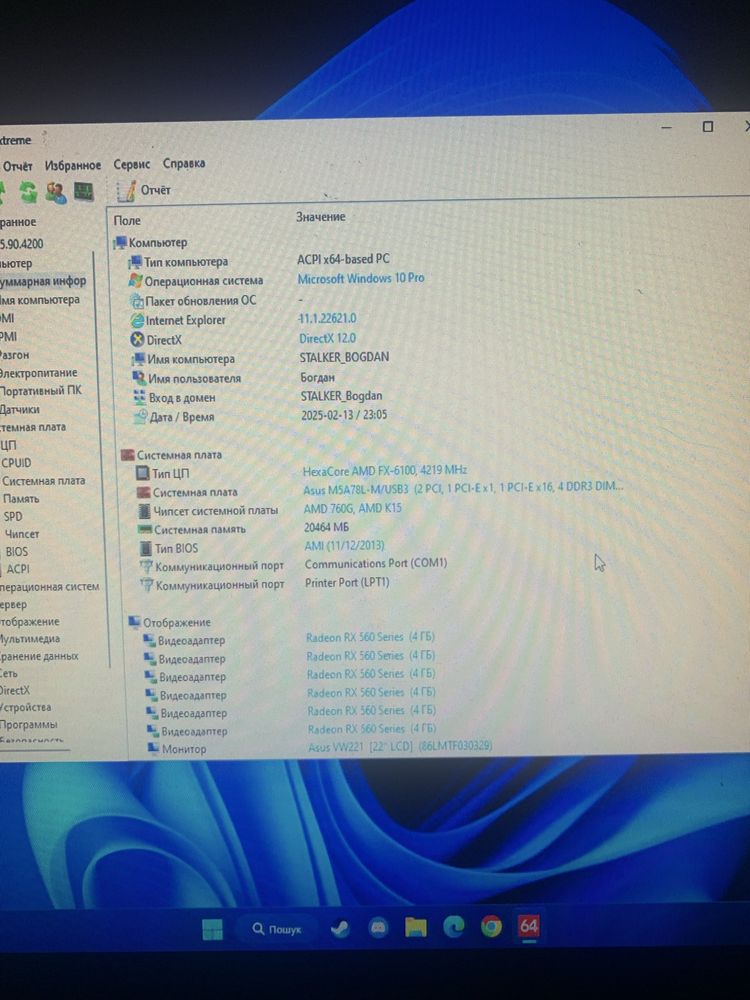Click the icon beside Тип ЦП
Viewport: 750px width, 1000px height.
point(143,474)
